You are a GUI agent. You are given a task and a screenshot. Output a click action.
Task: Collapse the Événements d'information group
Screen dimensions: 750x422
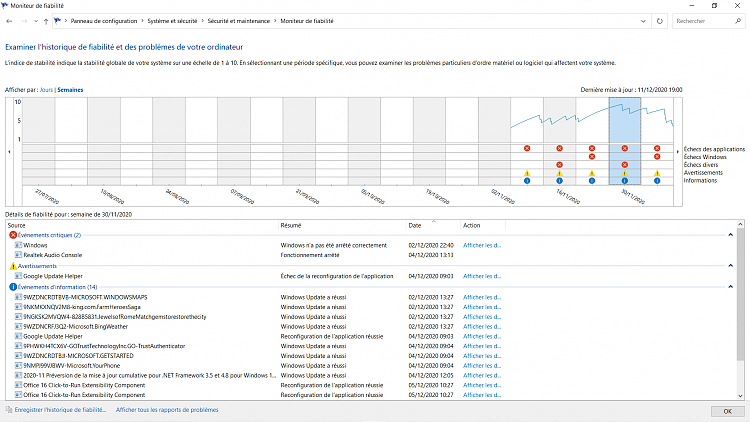(730, 287)
